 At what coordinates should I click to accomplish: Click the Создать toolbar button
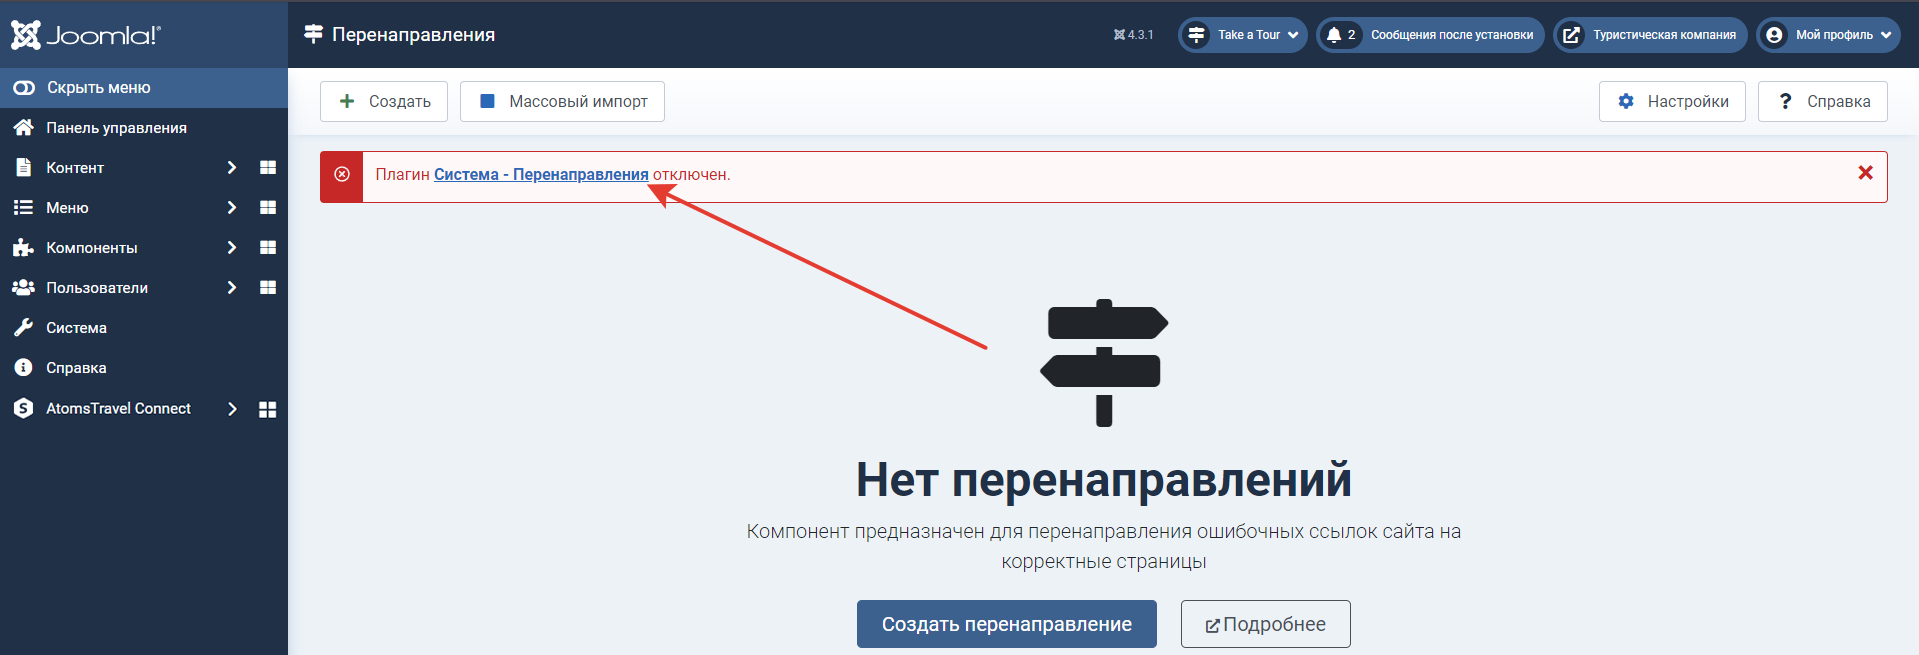click(x=384, y=101)
